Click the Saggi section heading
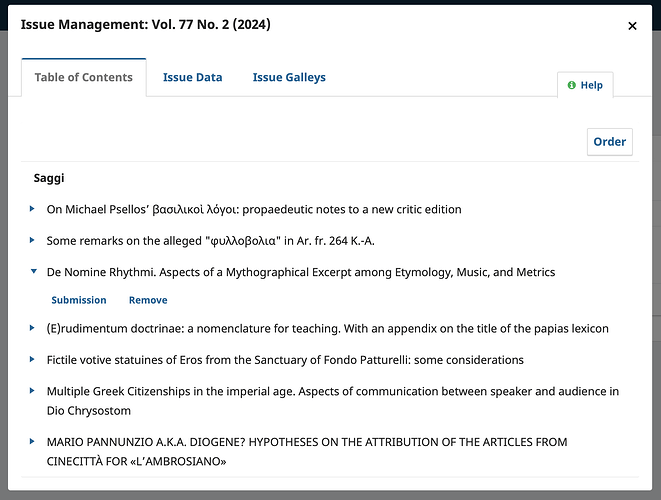 49,178
